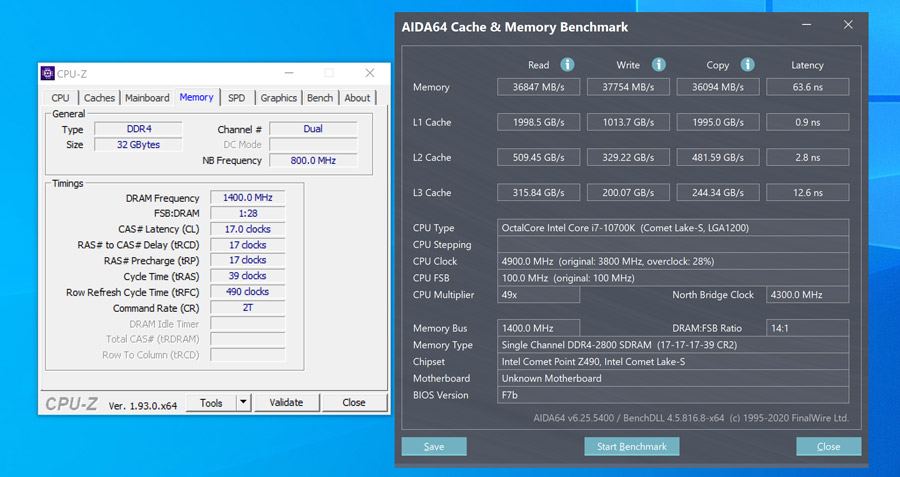Click the Type field DDR4 in CPU-Z
The height and width of the screenshot is (477, 900).
pyautogui.click(x=138, y=129)
